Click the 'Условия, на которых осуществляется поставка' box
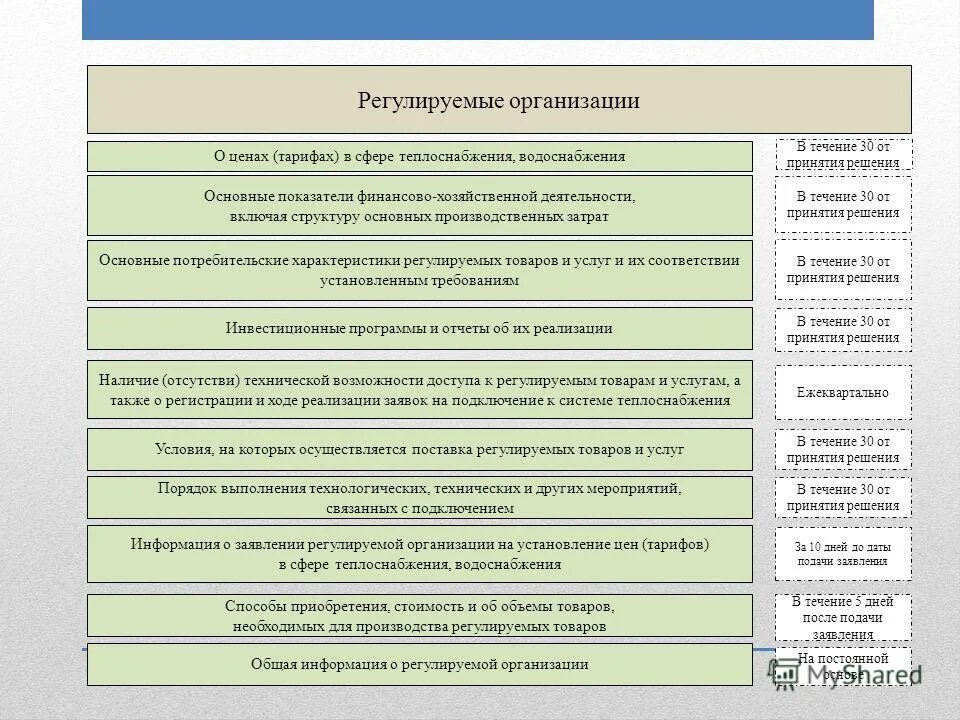 [x=420, y=449]
